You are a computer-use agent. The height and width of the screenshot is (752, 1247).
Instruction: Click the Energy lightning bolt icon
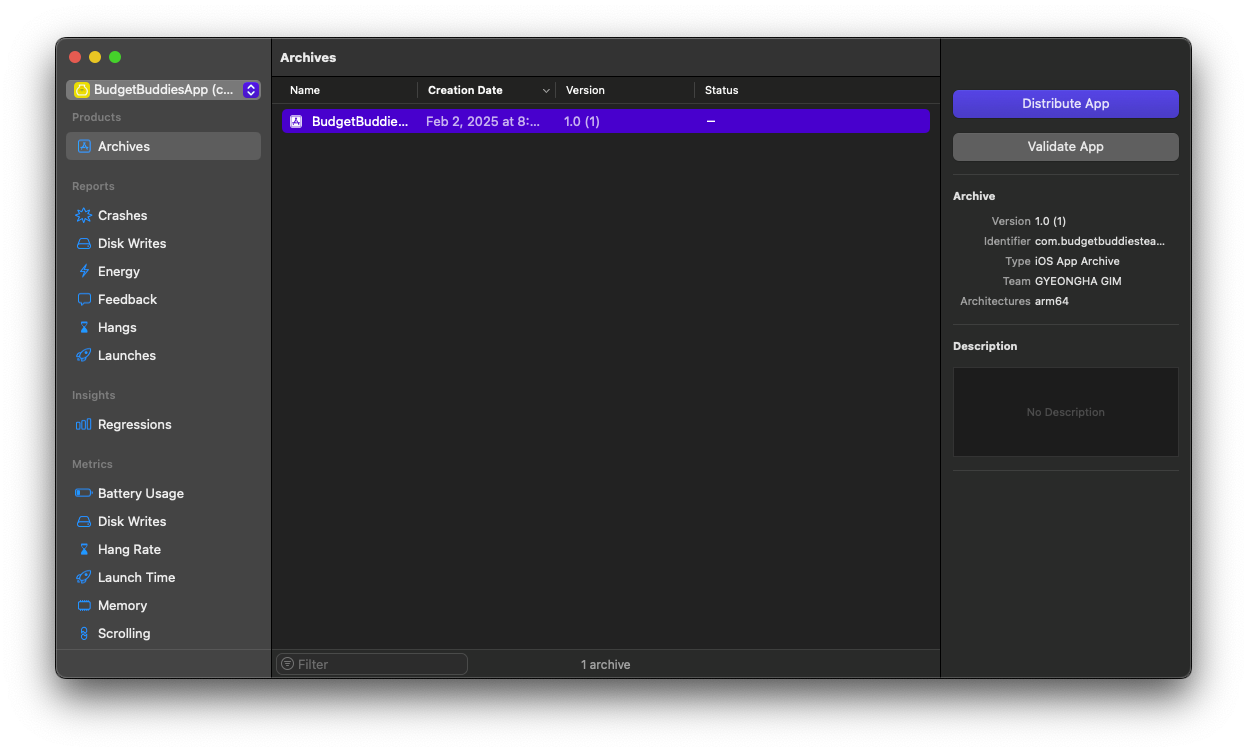pos(84,271)
